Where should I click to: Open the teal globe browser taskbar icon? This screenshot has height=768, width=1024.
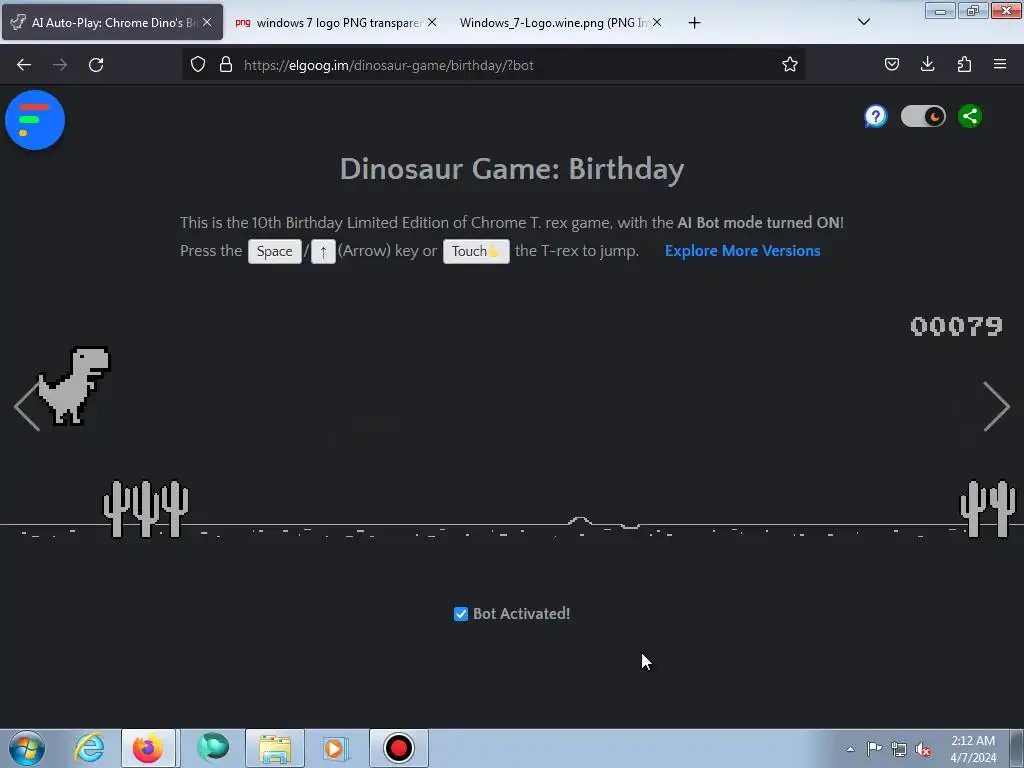click(213, 748)
